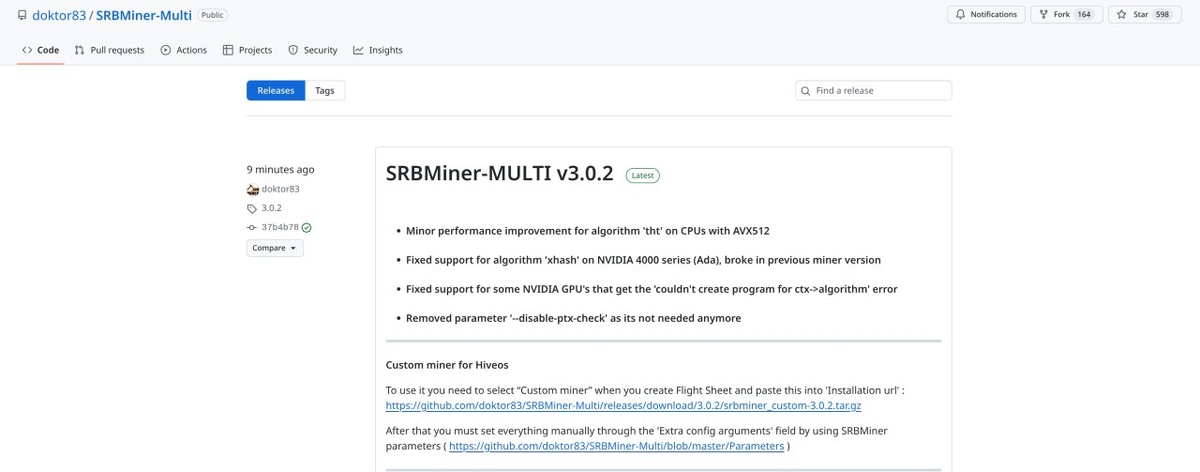Click the Star button's star icon
This screenshot has width=1200, height=472.
click(x=1122, y=15)
